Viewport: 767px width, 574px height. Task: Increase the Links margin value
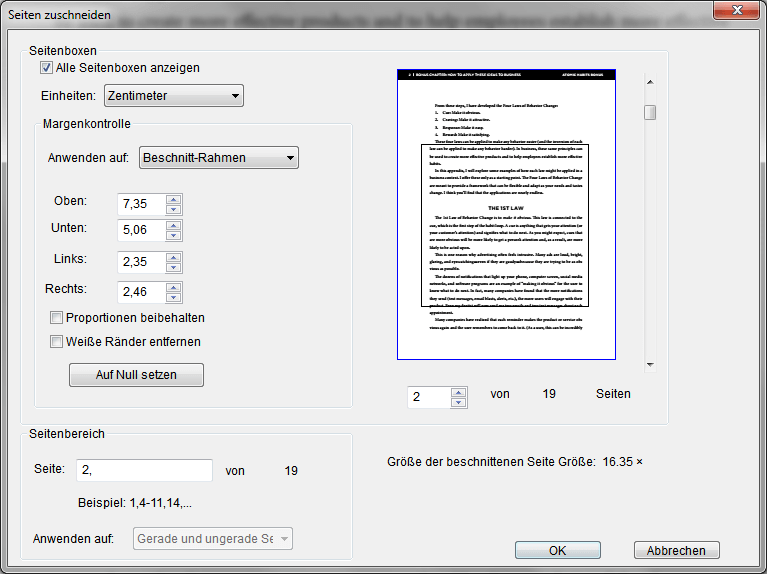click(174, 257)
